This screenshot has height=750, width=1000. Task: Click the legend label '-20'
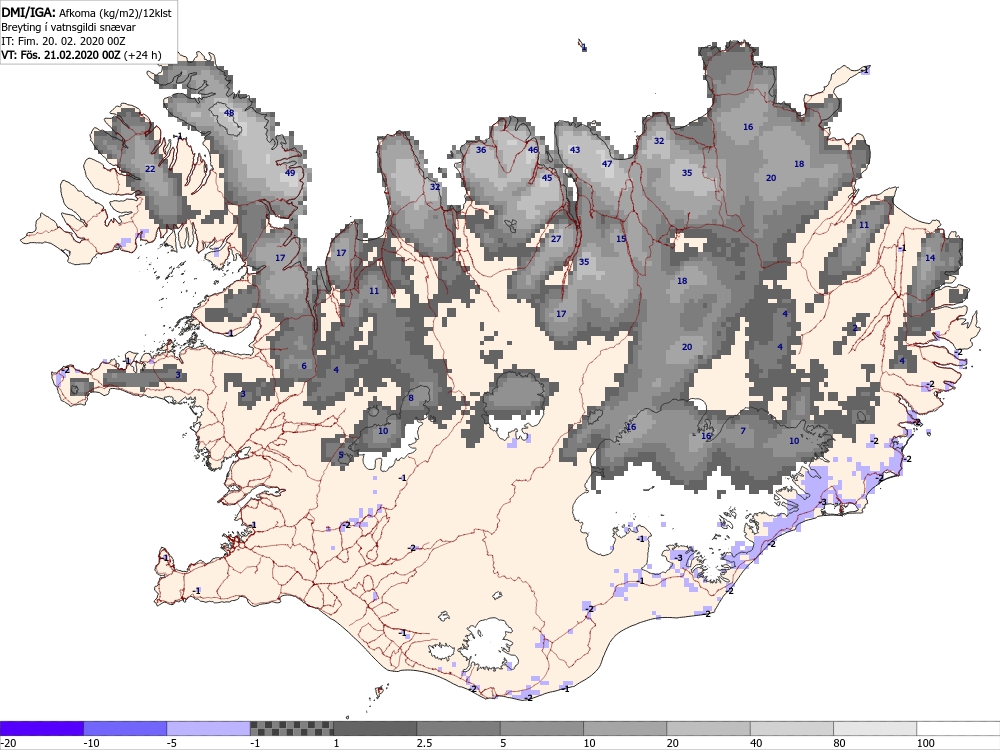(8, 743)
